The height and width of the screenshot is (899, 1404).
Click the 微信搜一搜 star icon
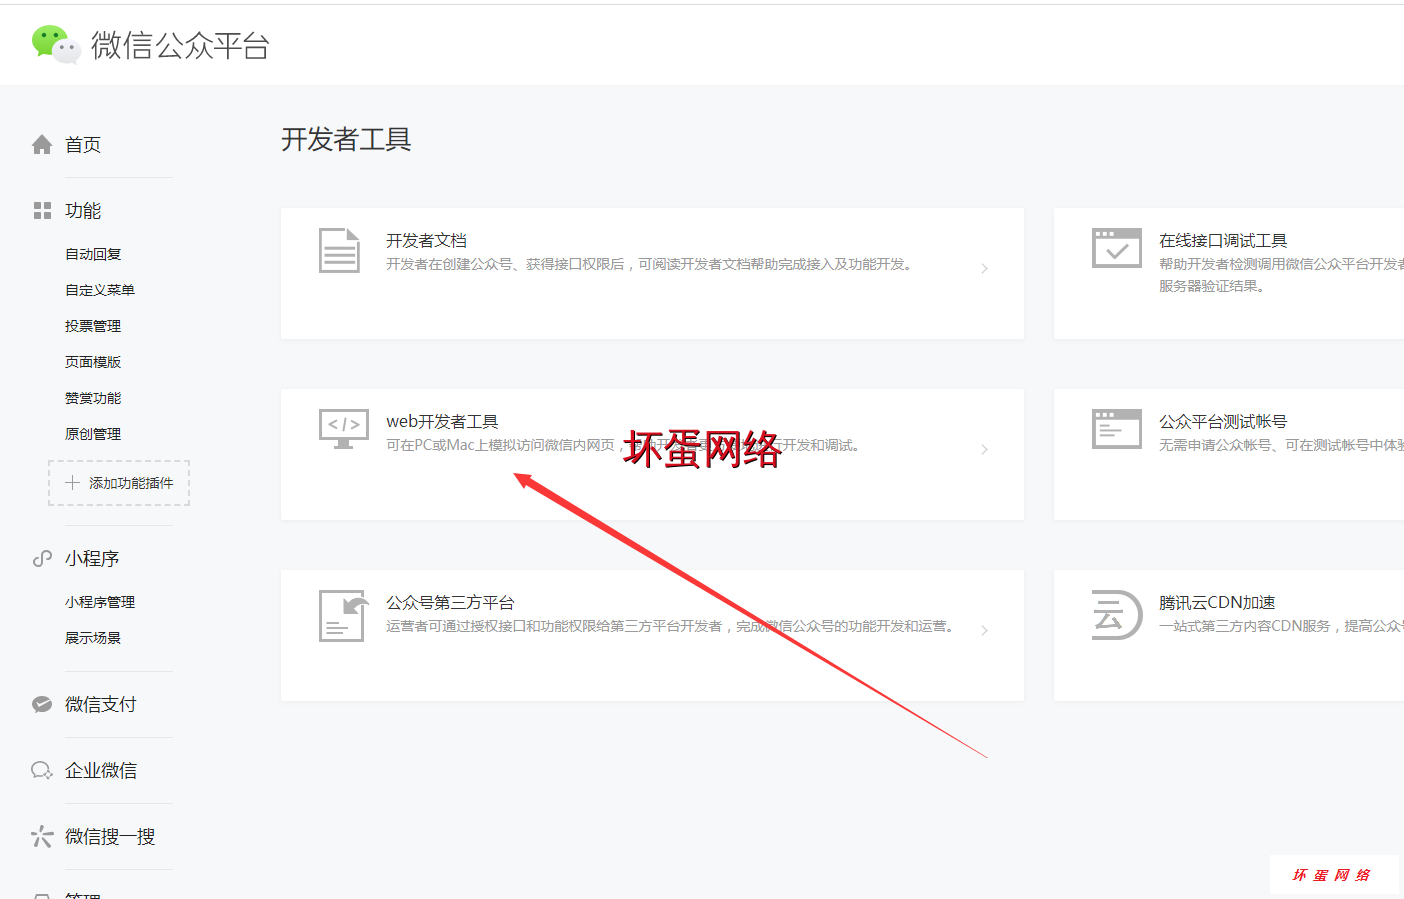[x=42, y=837]
